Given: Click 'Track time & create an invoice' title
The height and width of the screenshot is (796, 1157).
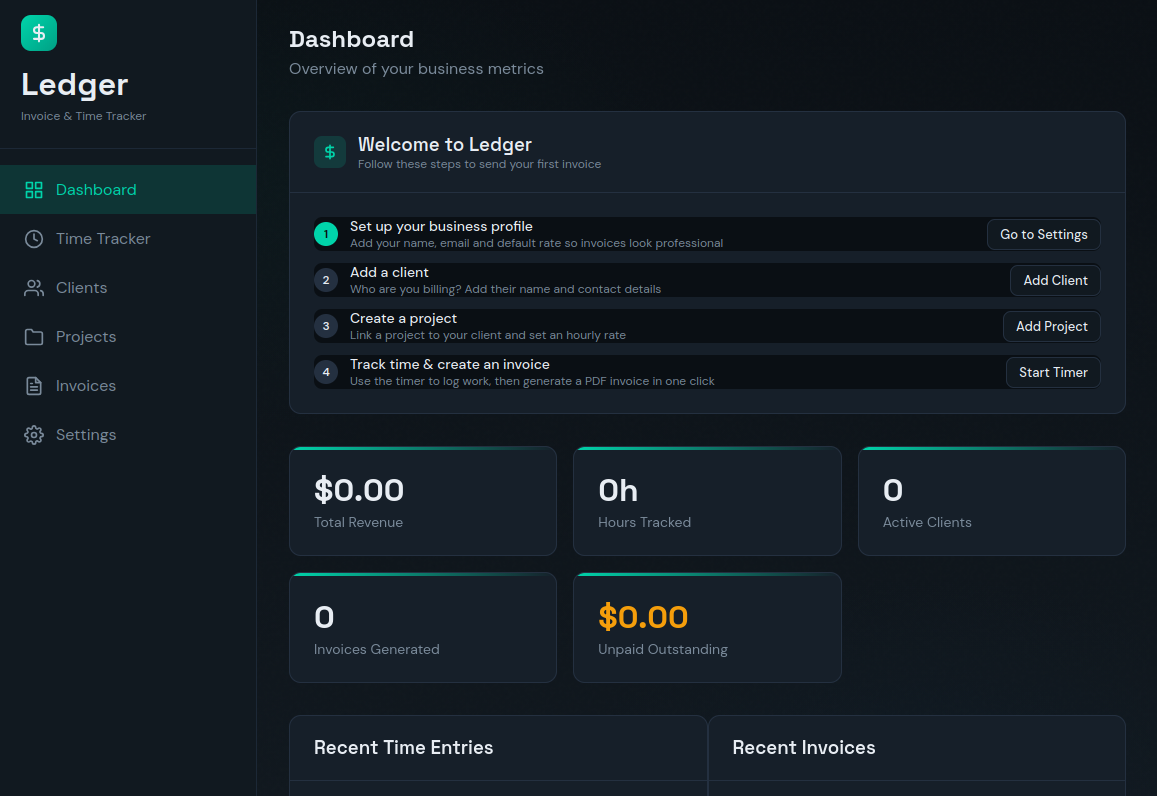Looking at the screenshot, I should (449, 364).
